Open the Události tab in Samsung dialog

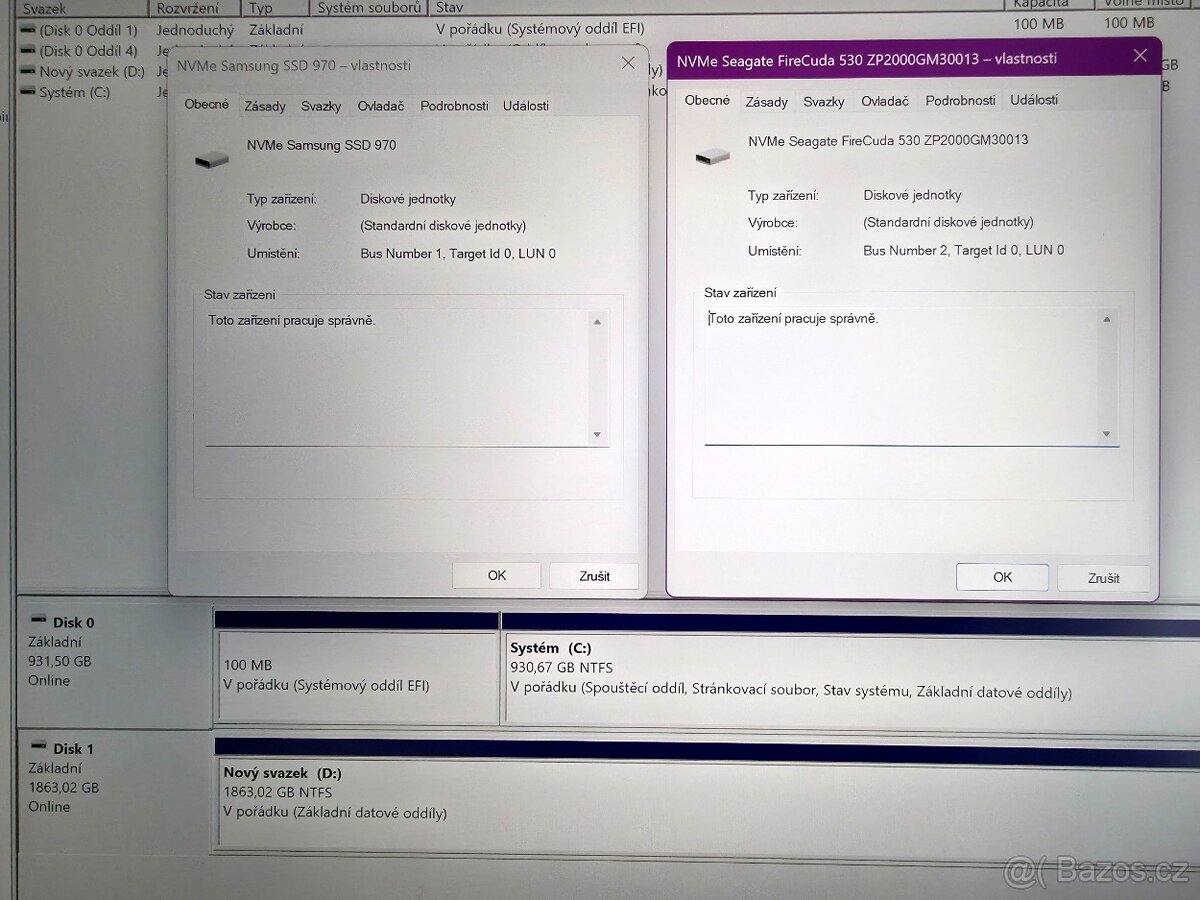[526, 105]
